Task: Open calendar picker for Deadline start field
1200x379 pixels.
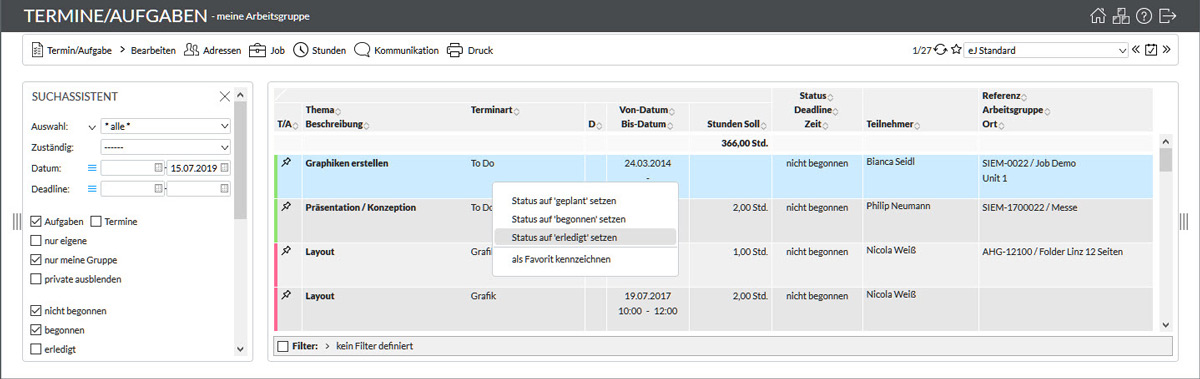Action: 159,188
